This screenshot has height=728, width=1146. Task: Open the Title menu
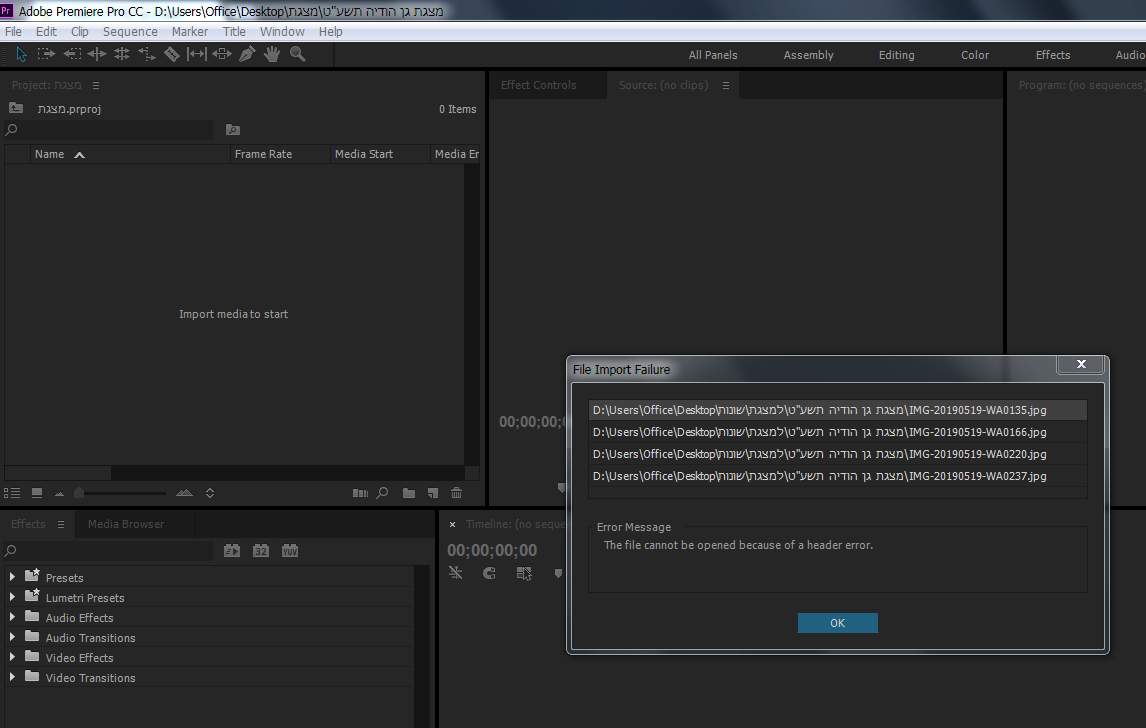click(x=234, y=31)
